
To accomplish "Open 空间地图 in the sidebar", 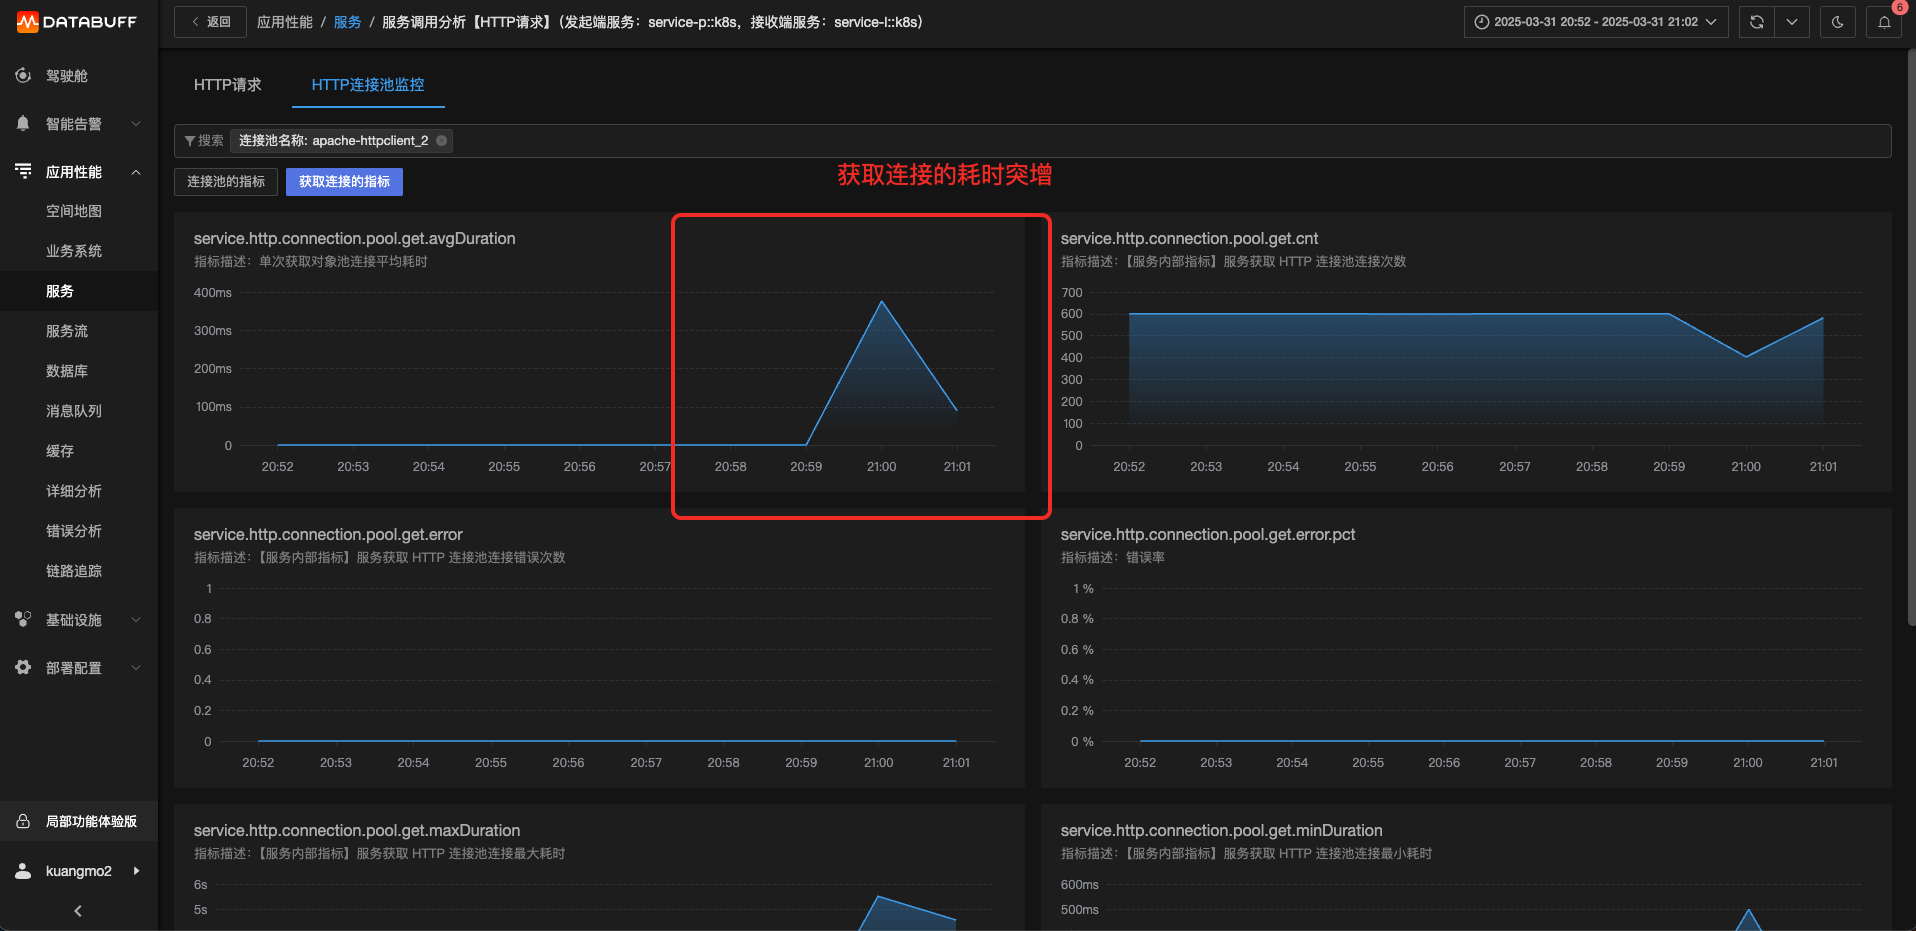I will (74, 211).
